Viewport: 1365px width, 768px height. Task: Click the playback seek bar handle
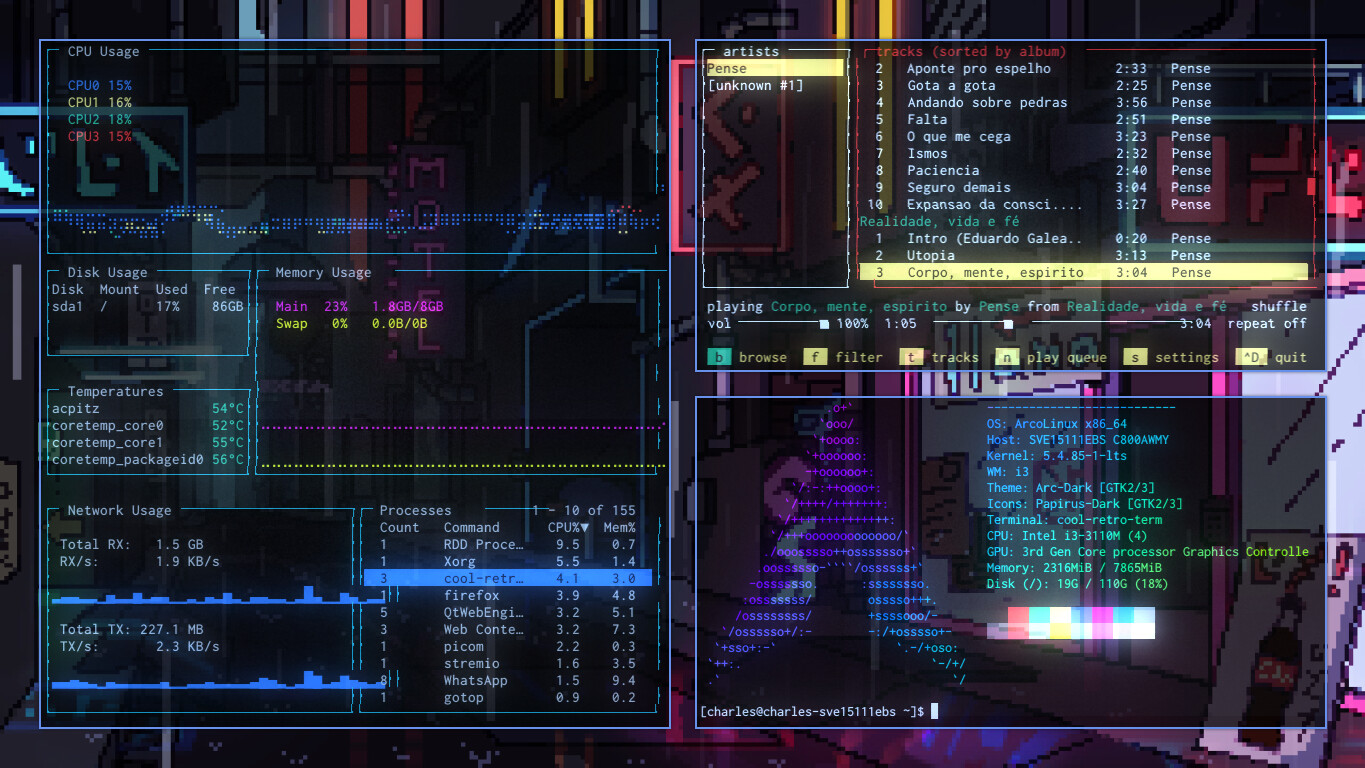coord(1008,324)
